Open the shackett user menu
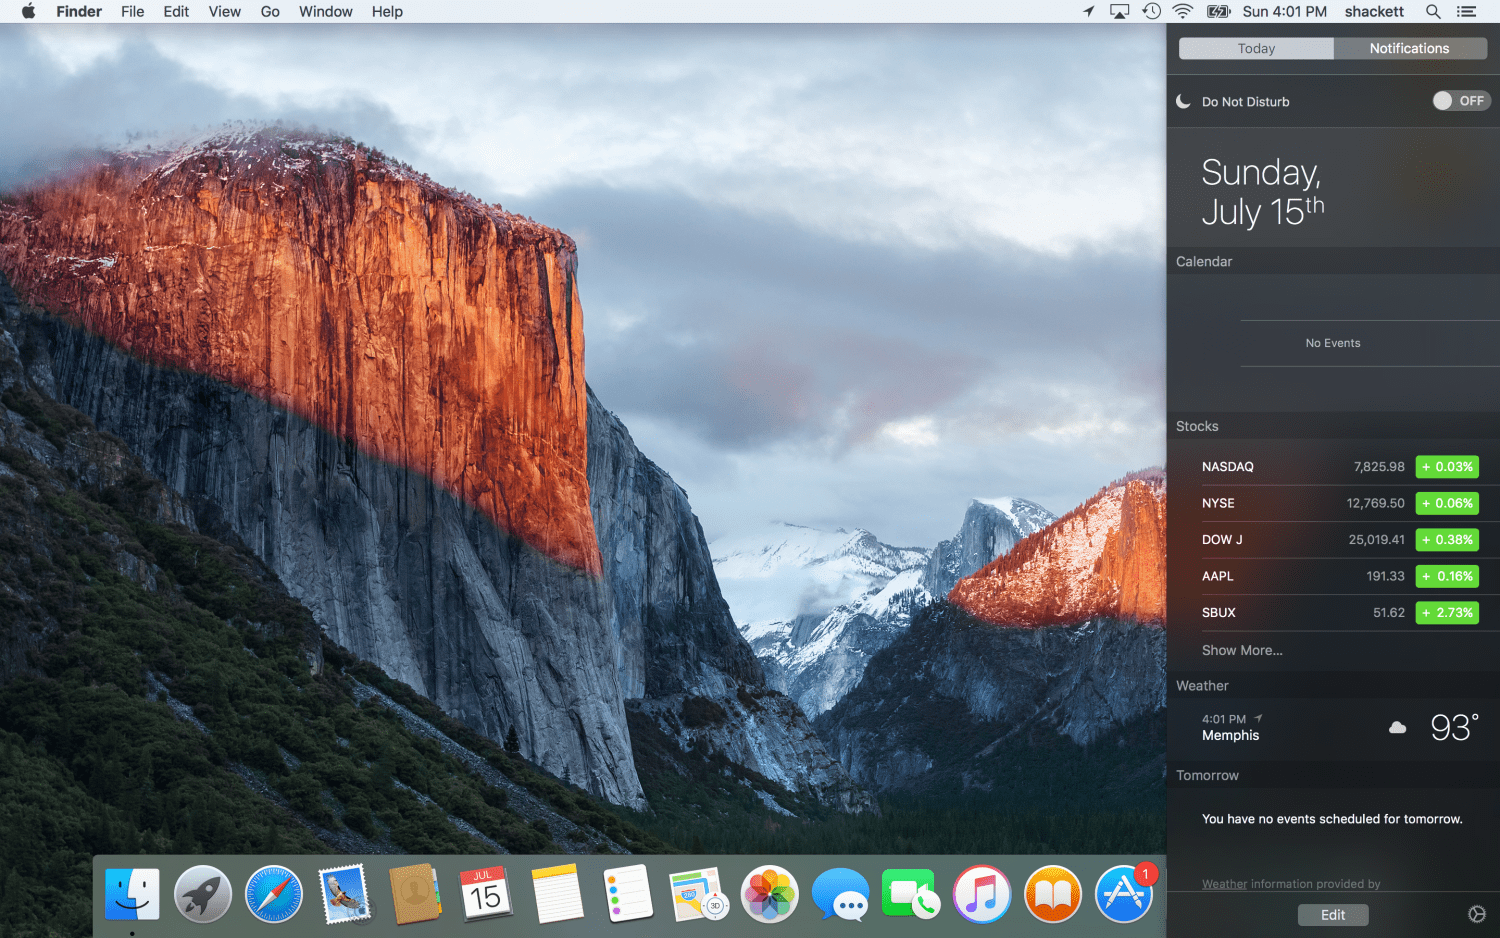1500x938 pixels. pyautogui.click(x=1374, y=11)
